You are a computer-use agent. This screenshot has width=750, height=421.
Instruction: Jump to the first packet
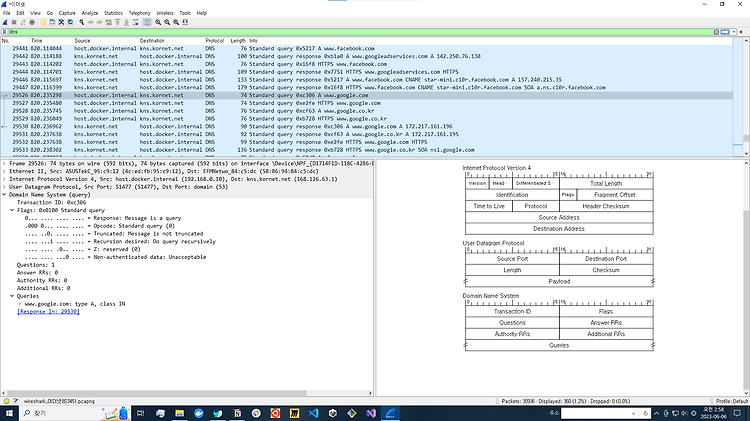(x=117, y=22)
